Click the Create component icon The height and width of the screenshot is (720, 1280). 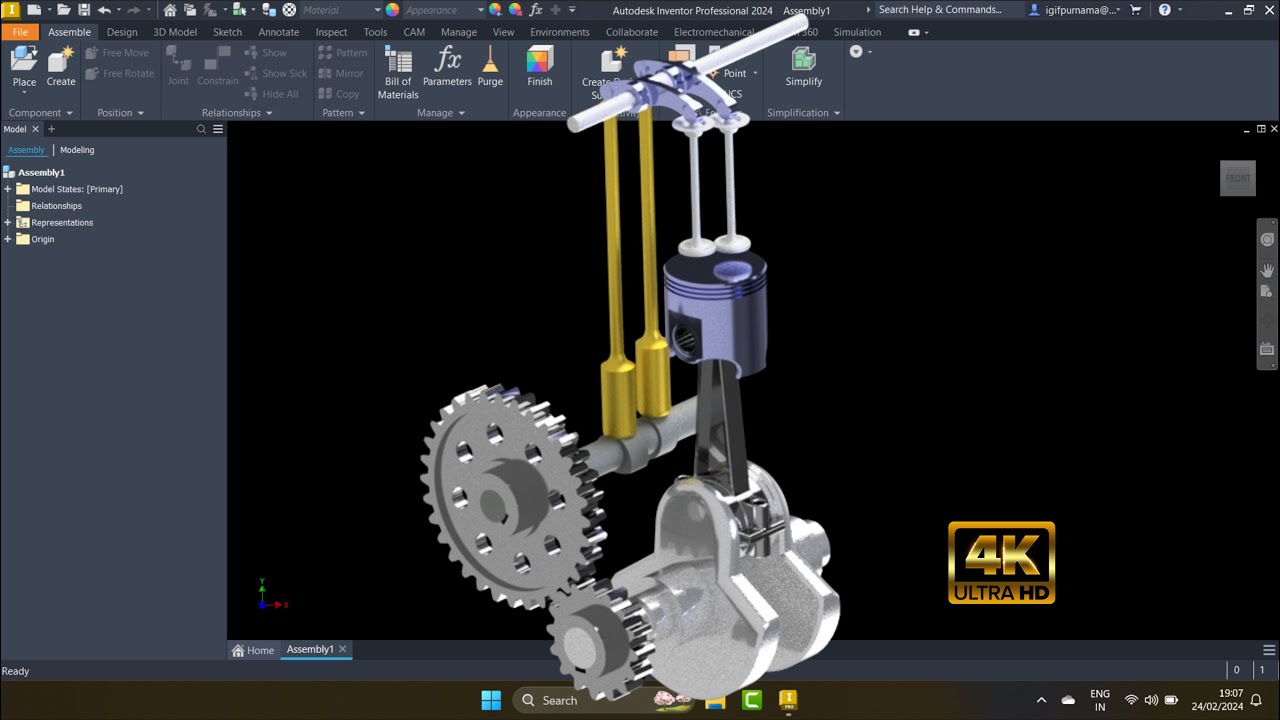point(61,60)
